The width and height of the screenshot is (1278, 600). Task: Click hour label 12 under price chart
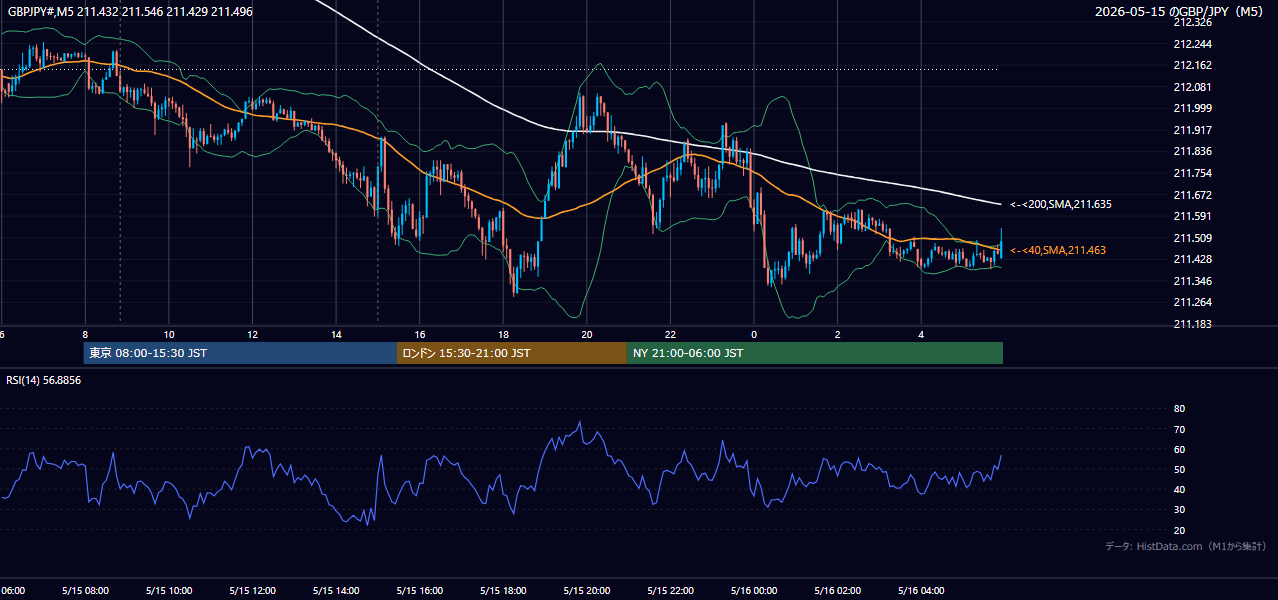252,335
